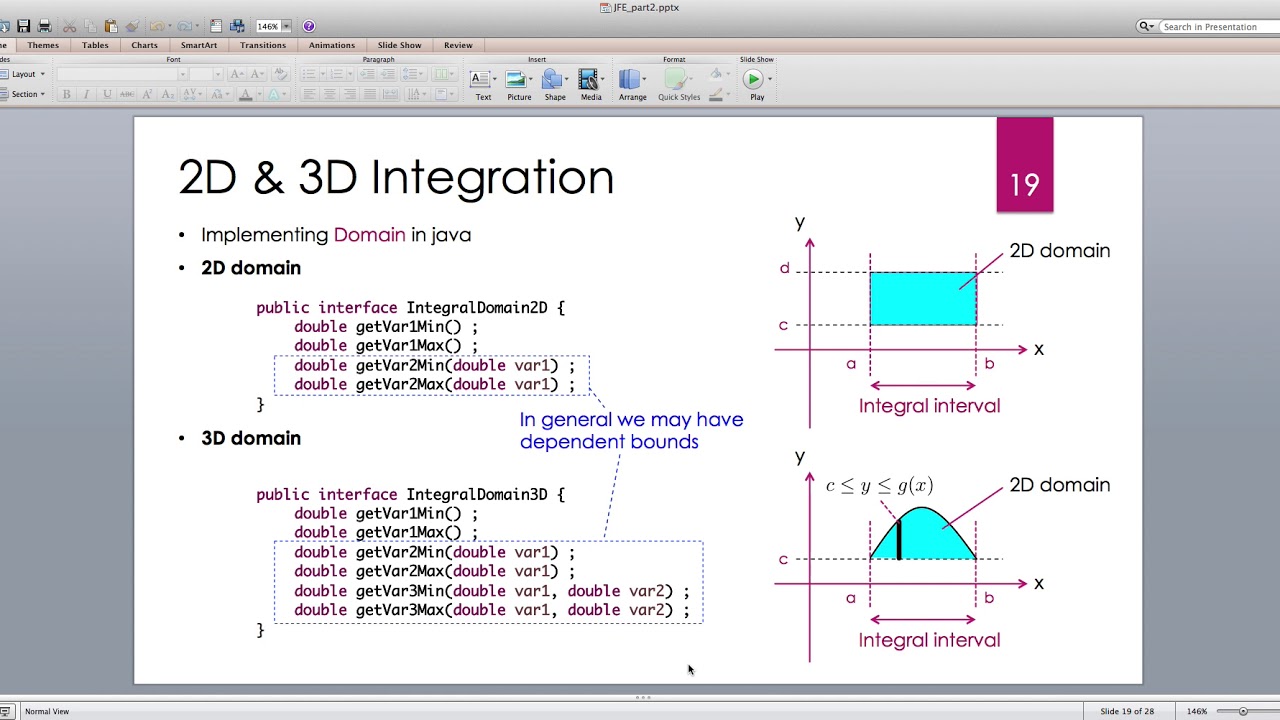Open the Layout dropdown
This screenshot has width=1280, height=720.
pyautogui.click(x=24, y=74)
